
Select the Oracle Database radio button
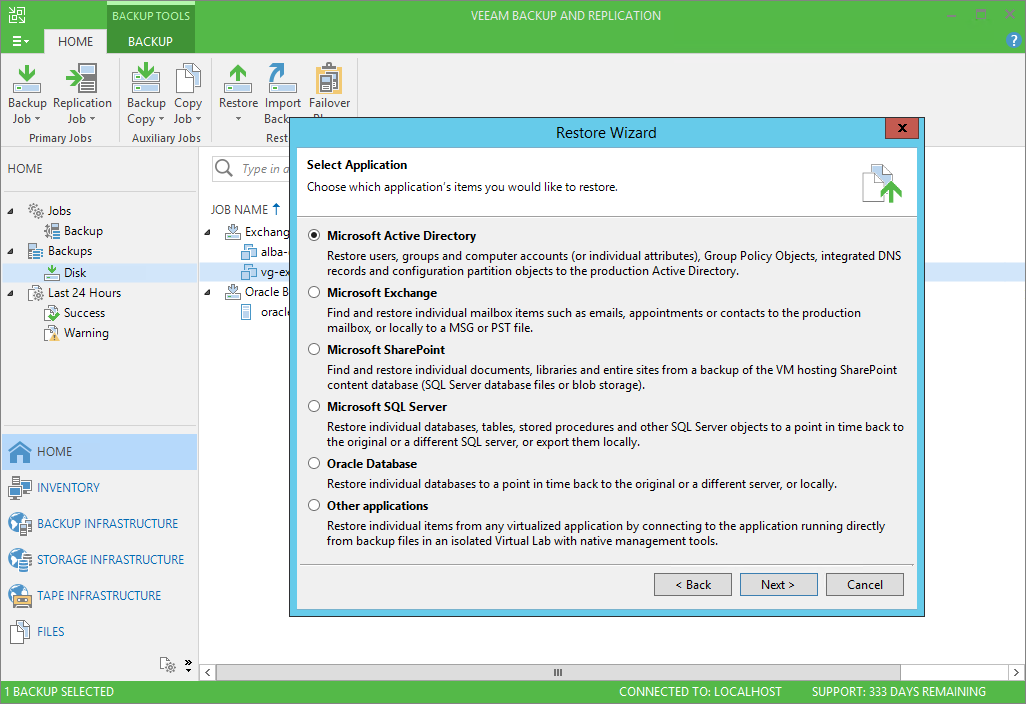(314, 463)
